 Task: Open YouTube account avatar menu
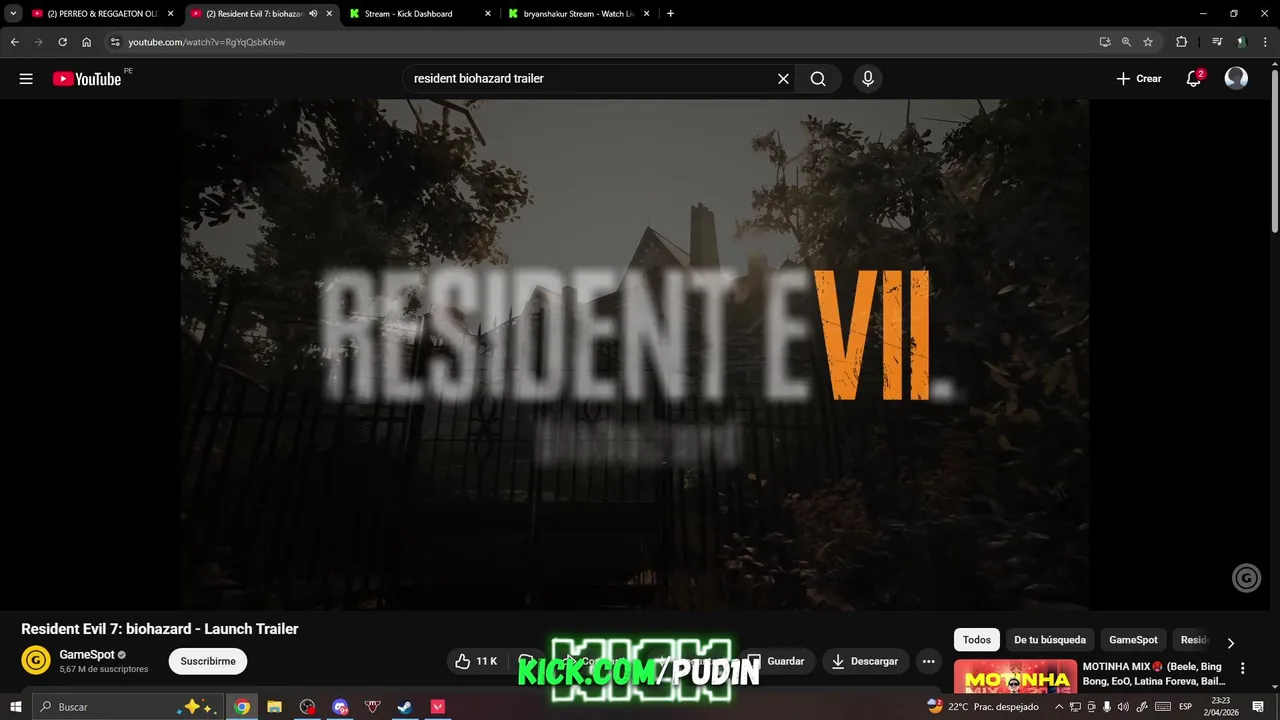click(1236, 79)
